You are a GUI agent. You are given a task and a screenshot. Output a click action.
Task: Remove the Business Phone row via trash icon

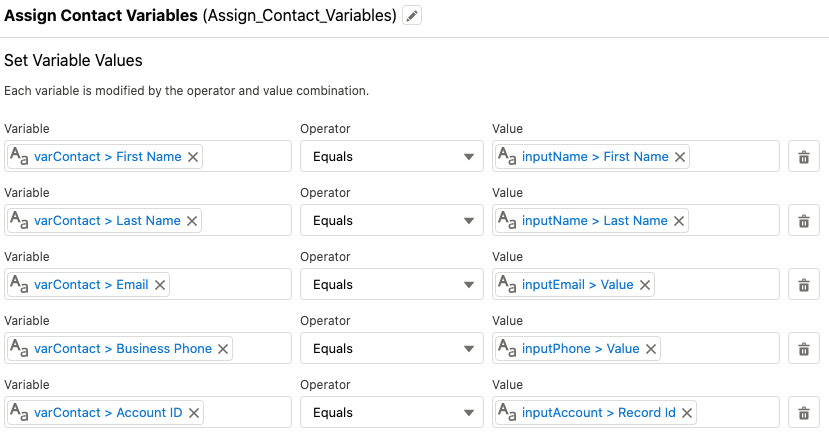[x=804, y=348]
